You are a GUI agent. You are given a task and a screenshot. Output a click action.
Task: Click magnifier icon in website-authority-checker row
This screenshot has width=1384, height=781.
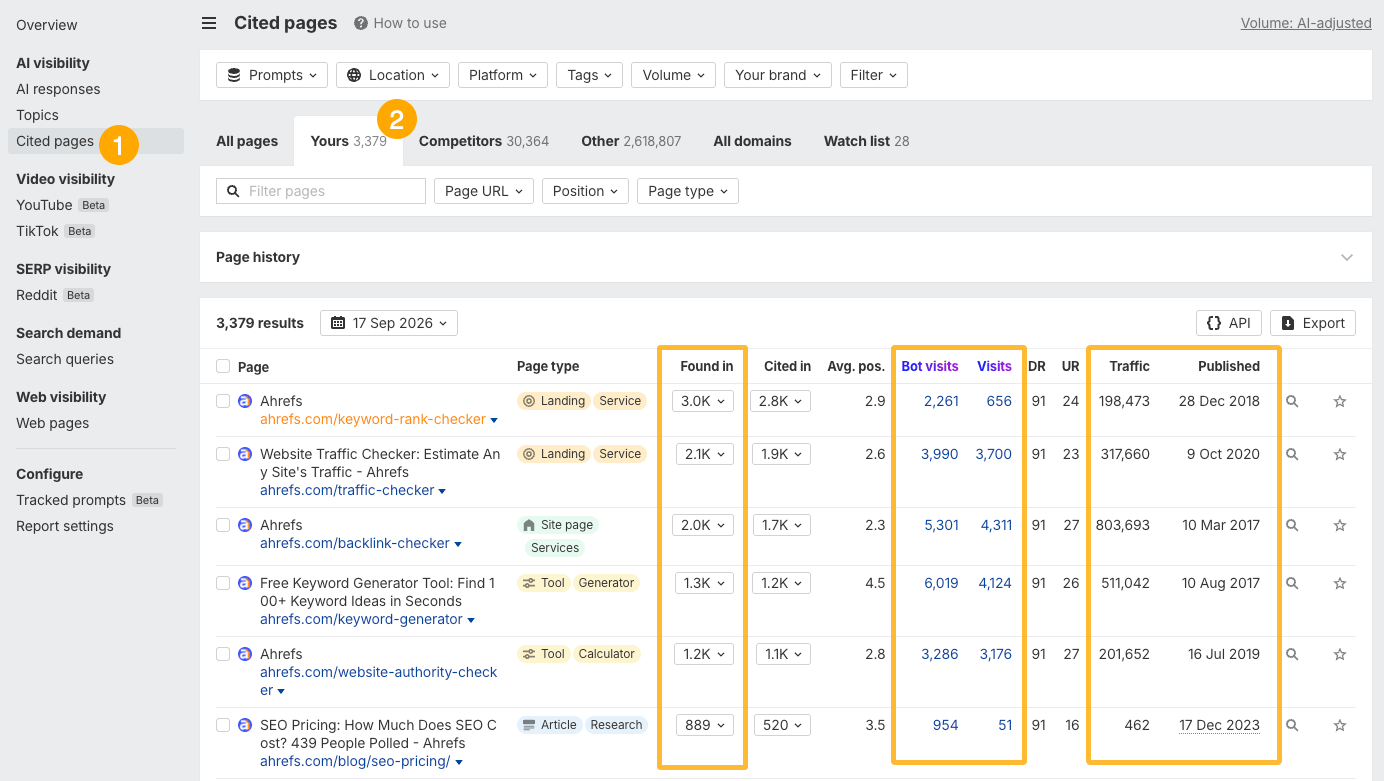point(1292,654)
